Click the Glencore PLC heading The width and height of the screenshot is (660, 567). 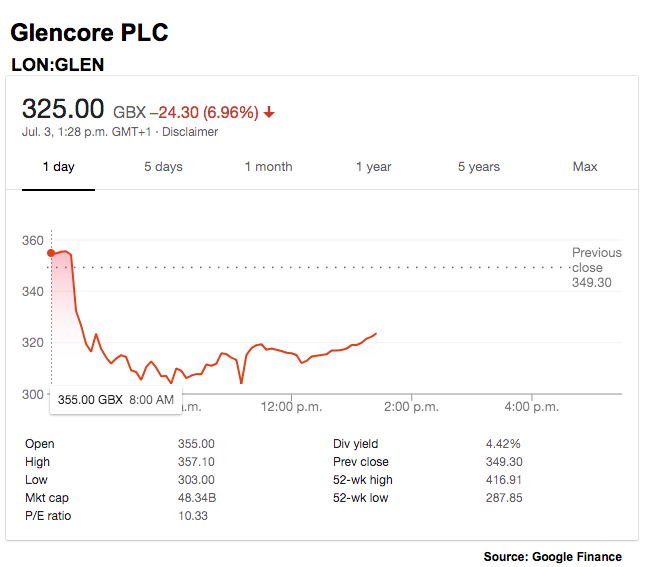(x=89, y=33)
